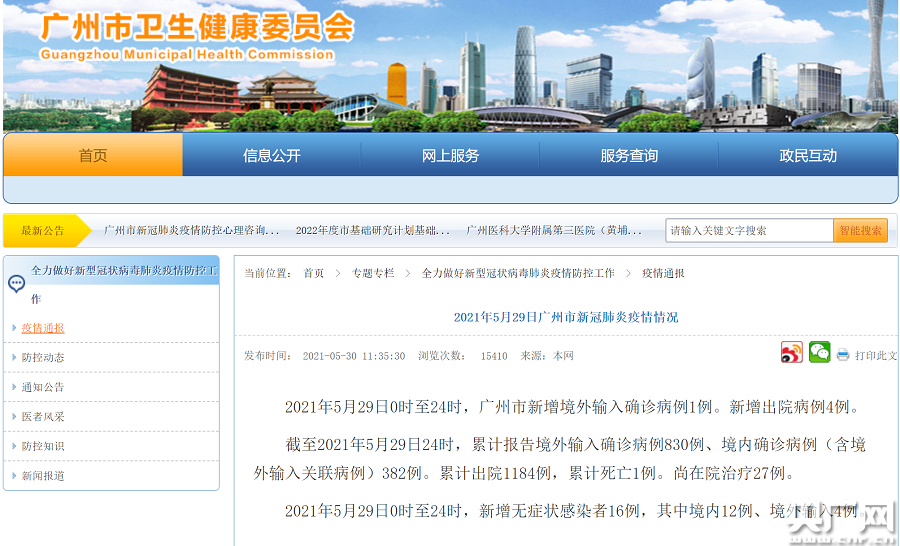Open 医者风采 in the sidebar

[x=43, y=417]
